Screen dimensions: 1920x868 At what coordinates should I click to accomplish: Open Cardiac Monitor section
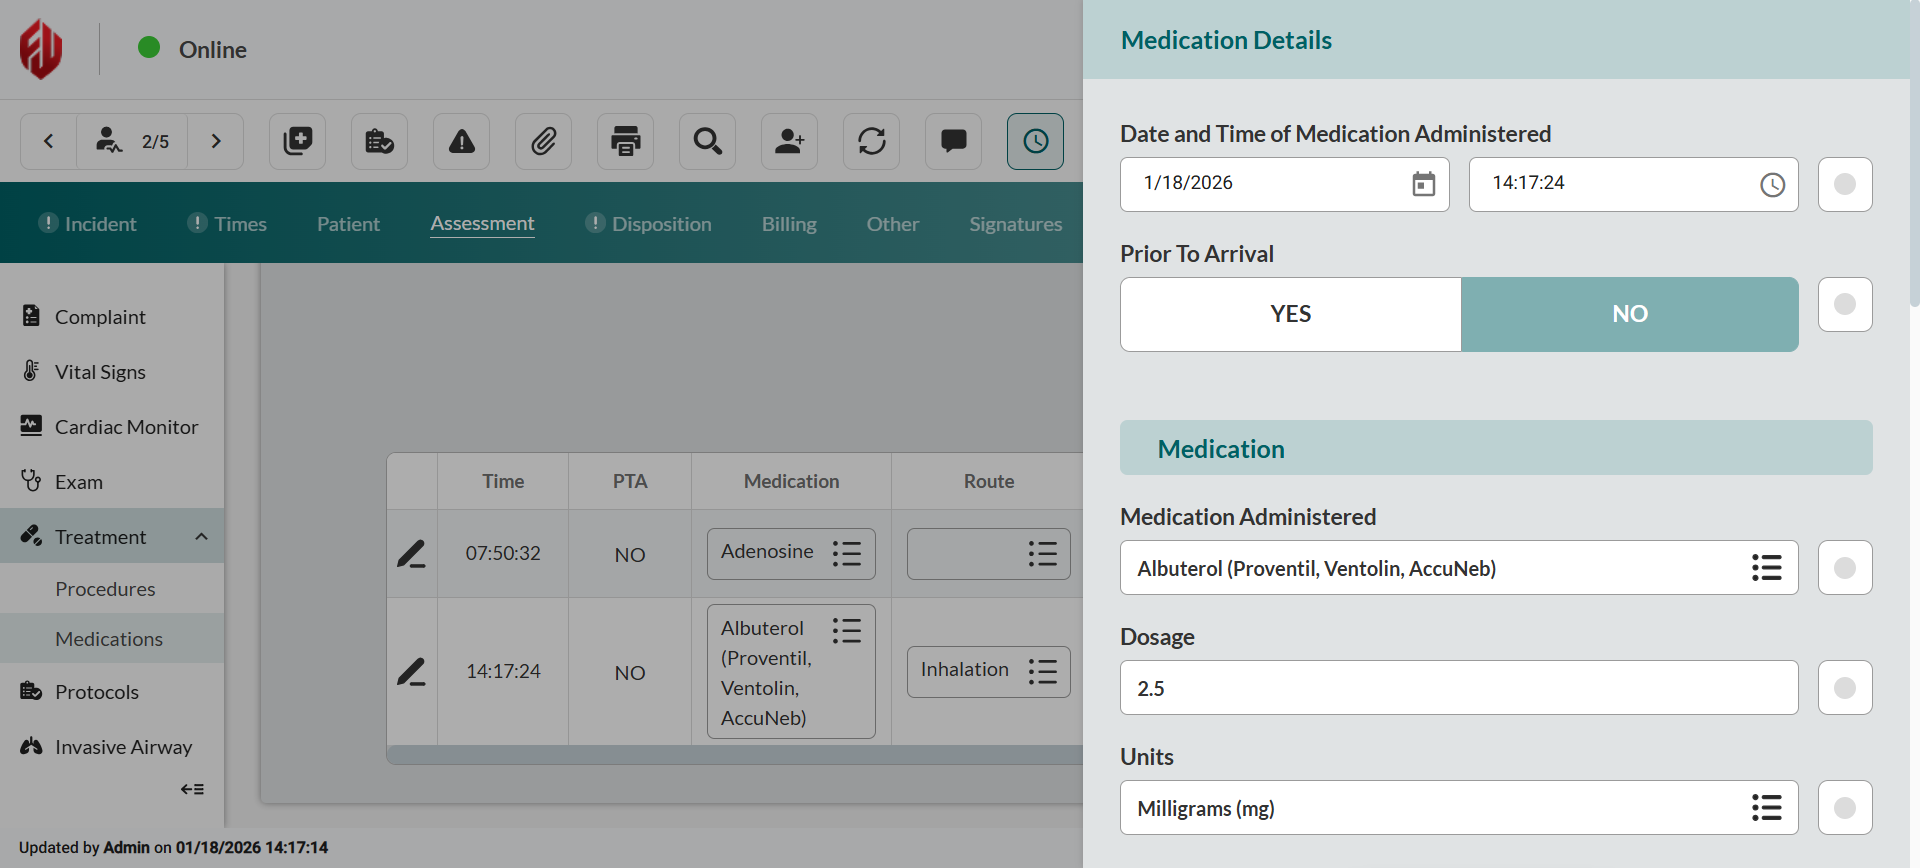point(112,427)
